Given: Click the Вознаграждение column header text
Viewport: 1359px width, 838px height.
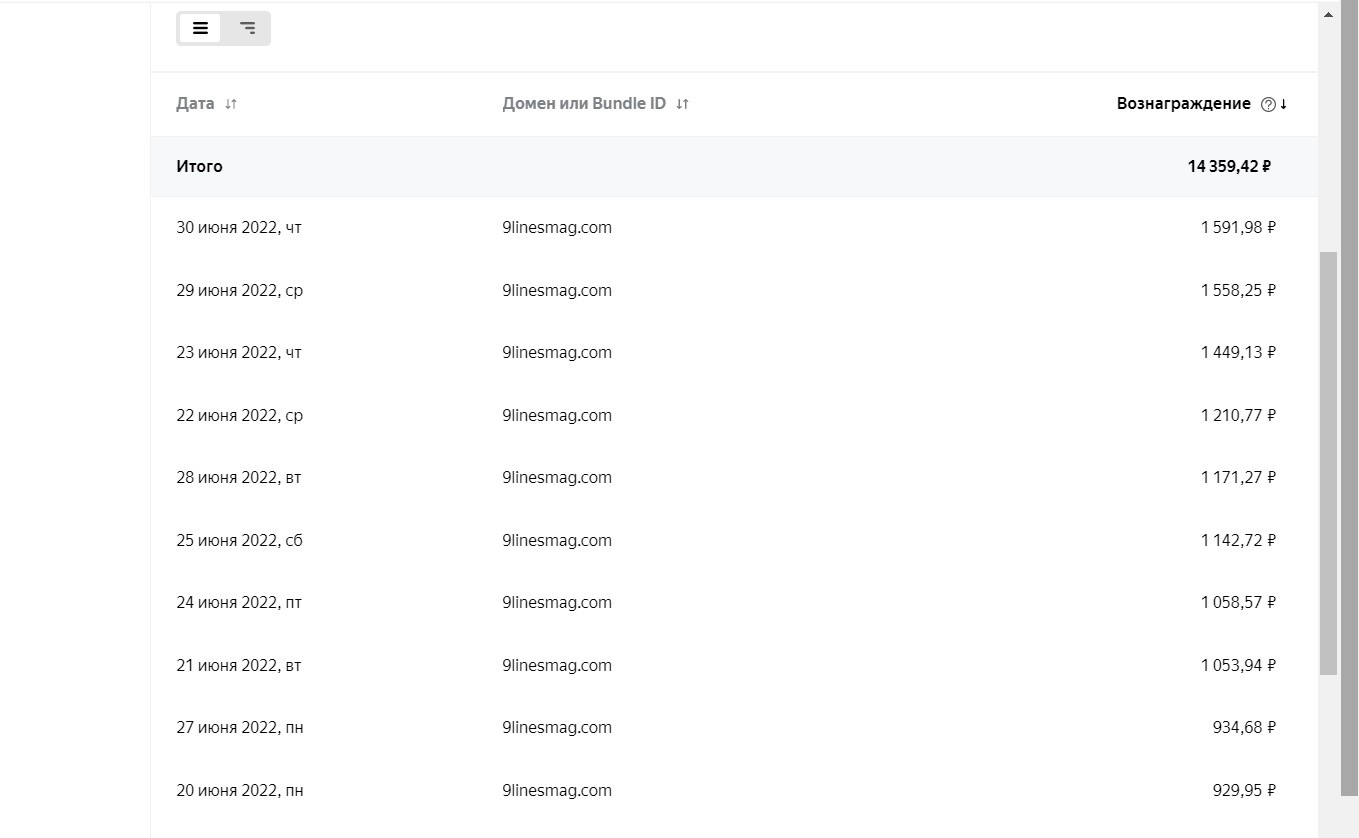Looking at the screenshot, I should point(1183,104).
